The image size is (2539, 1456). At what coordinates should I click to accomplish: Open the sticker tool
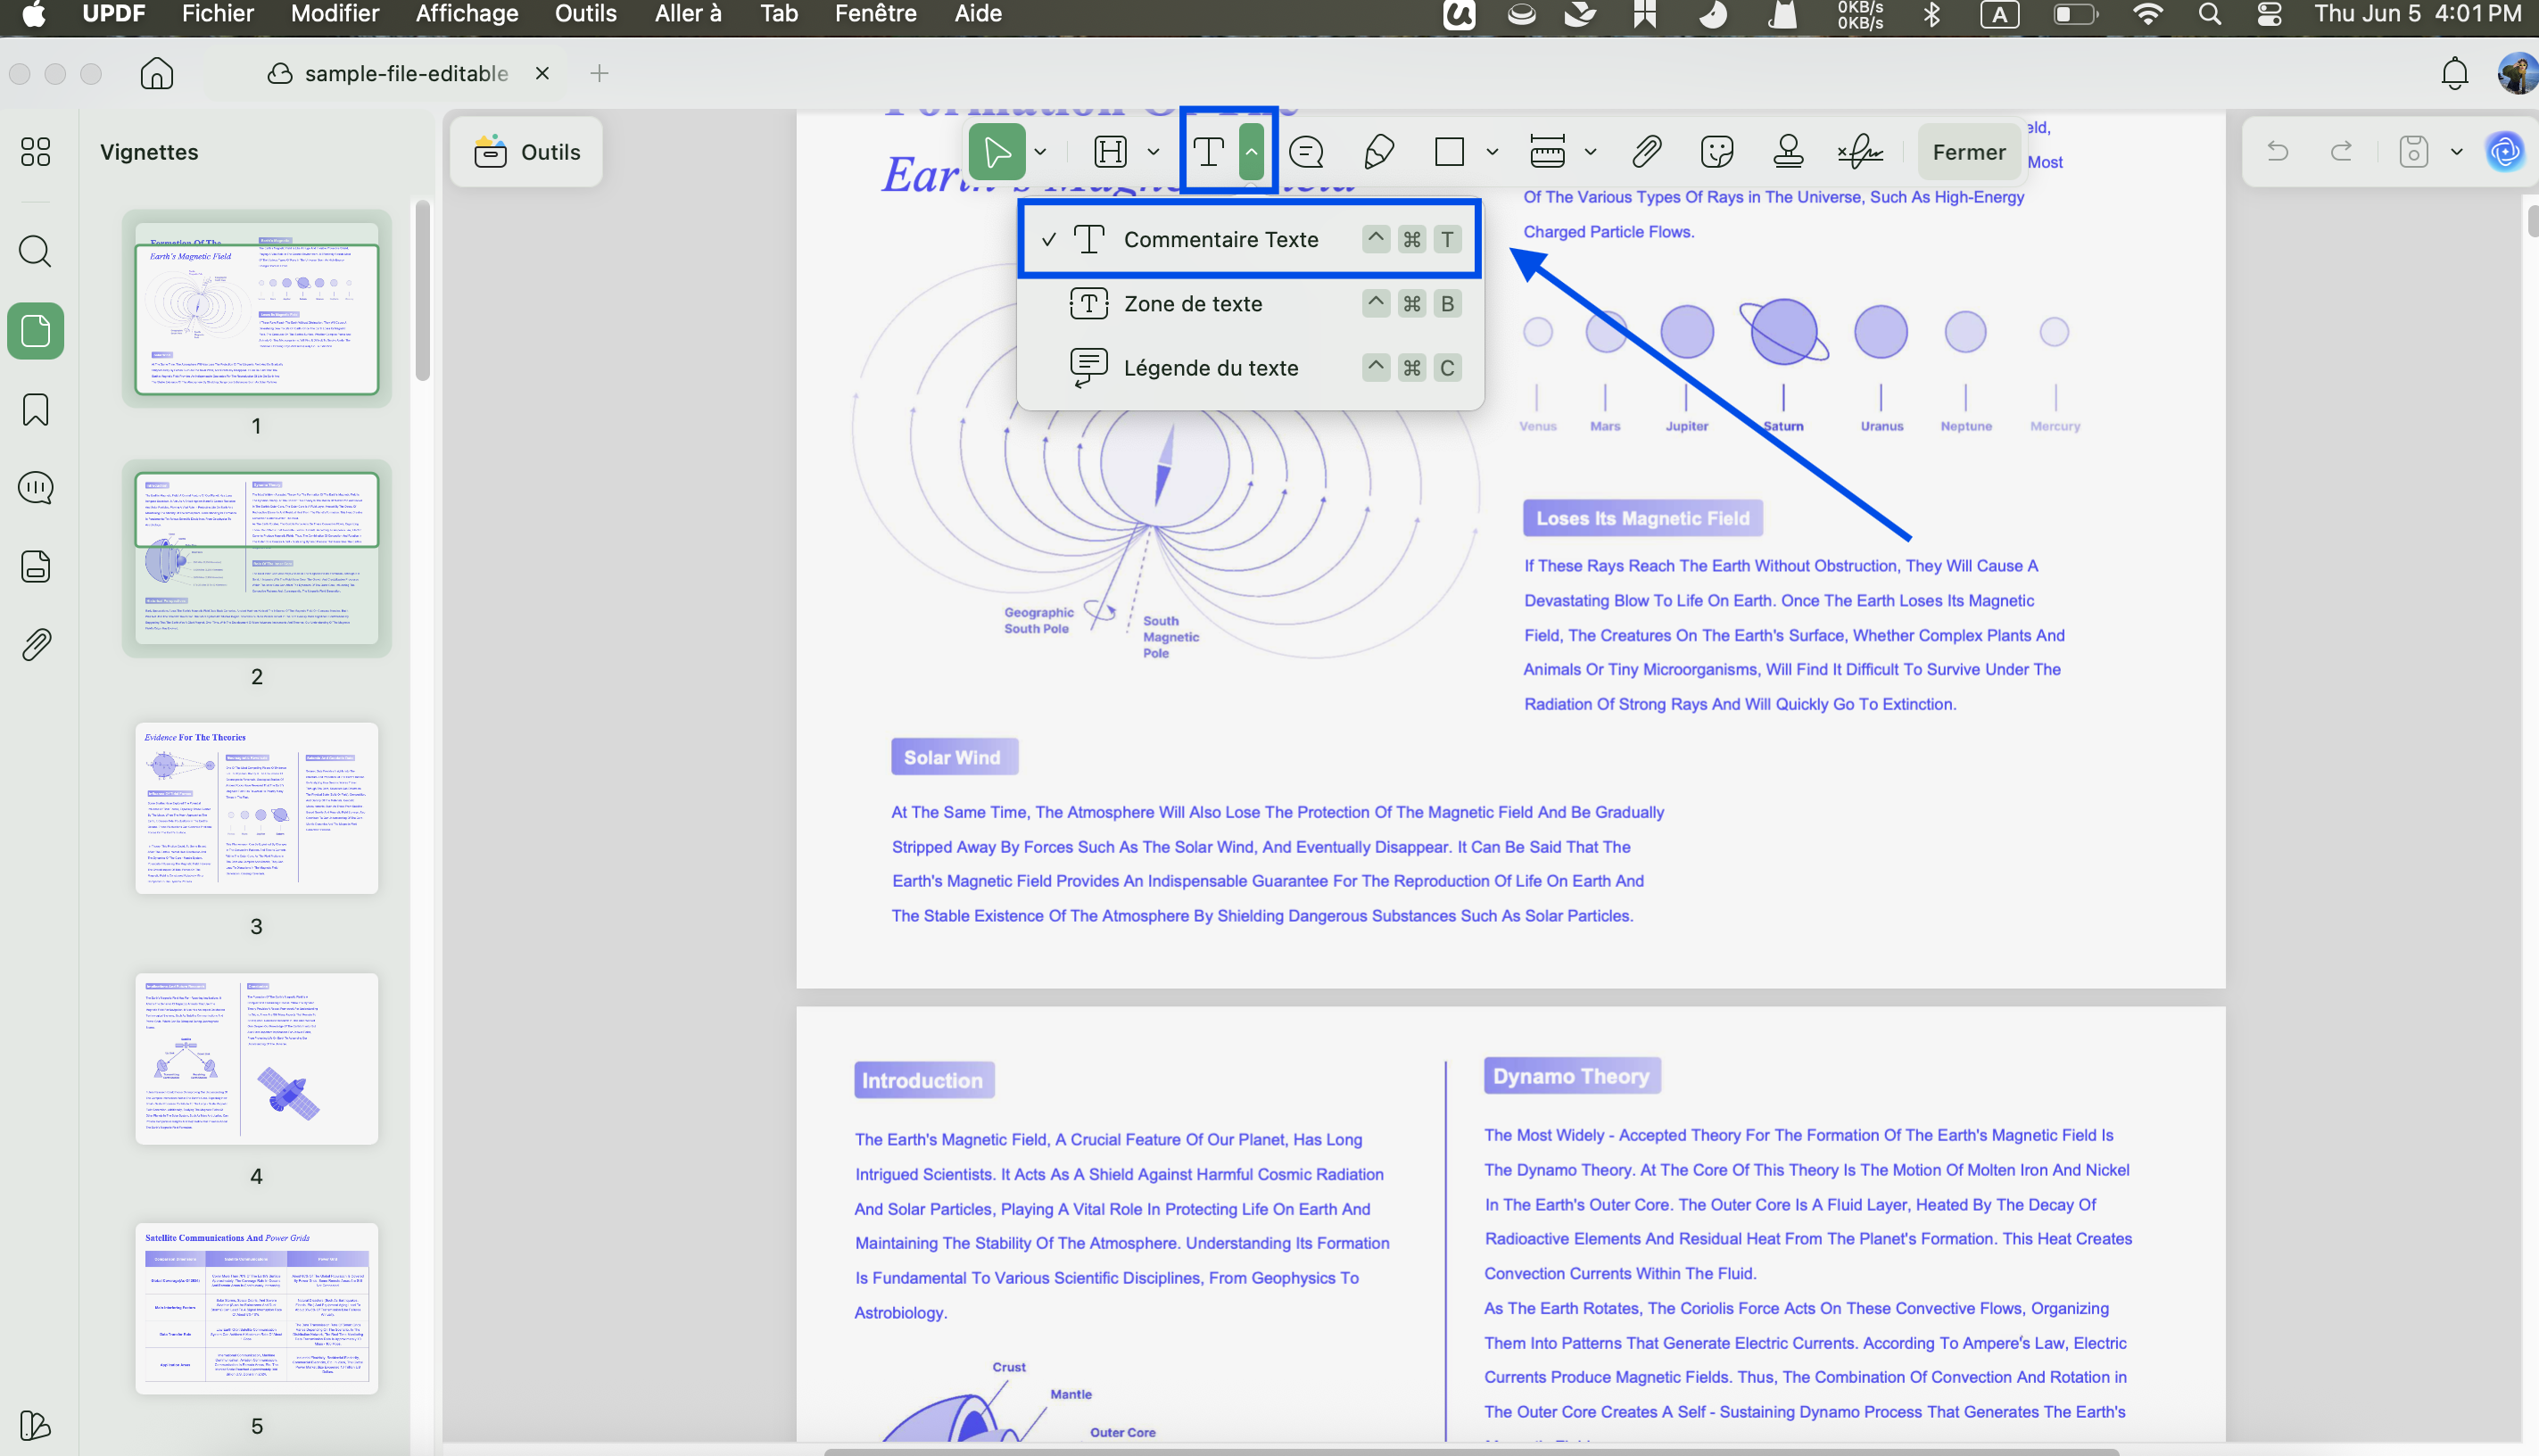pyautogui.click(x=1717, y=152)
